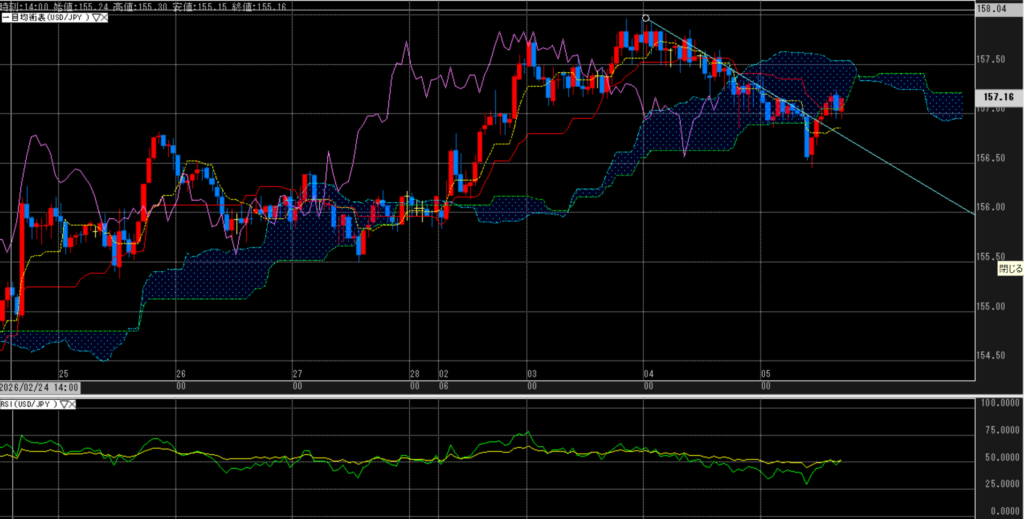Click the 156.00 price level on the axis
The image size is (1024, 519).
(x=989, y=207)
